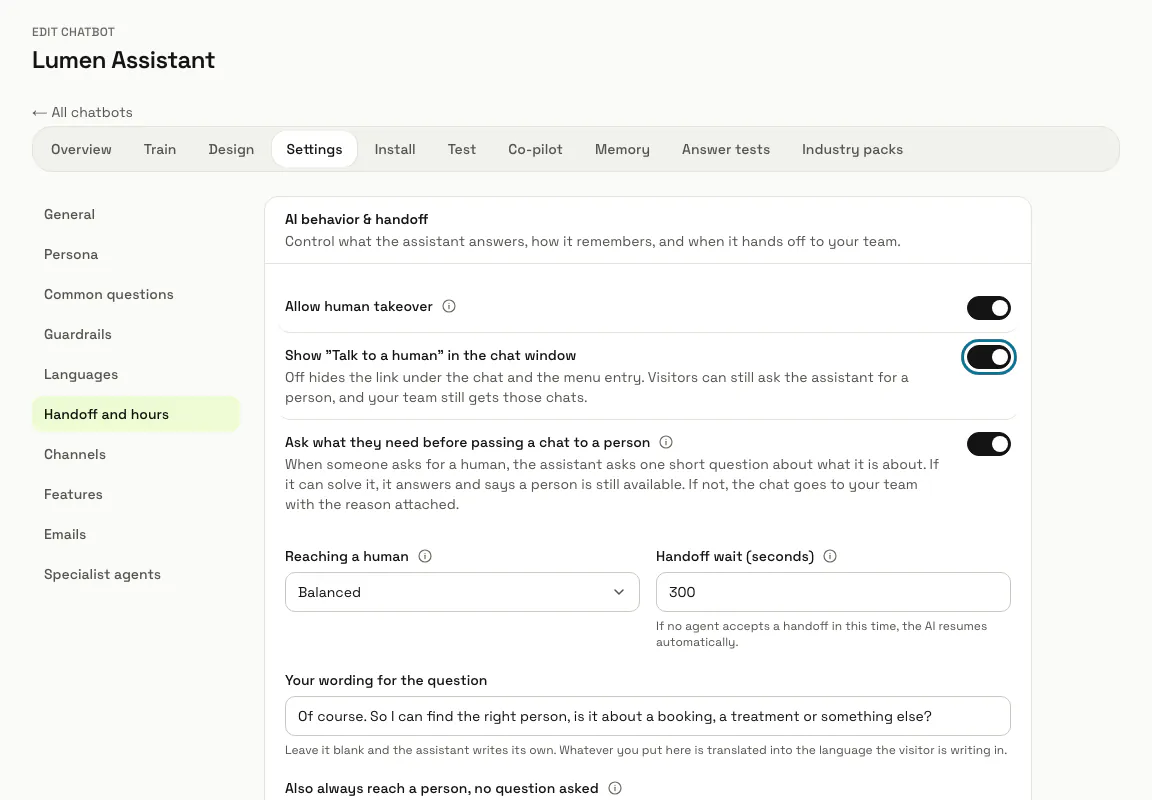Click the "EDIT CHATBOT" label
This screenshot has height=800, width=1152.
pyautogui.click(x=73, y=32)
